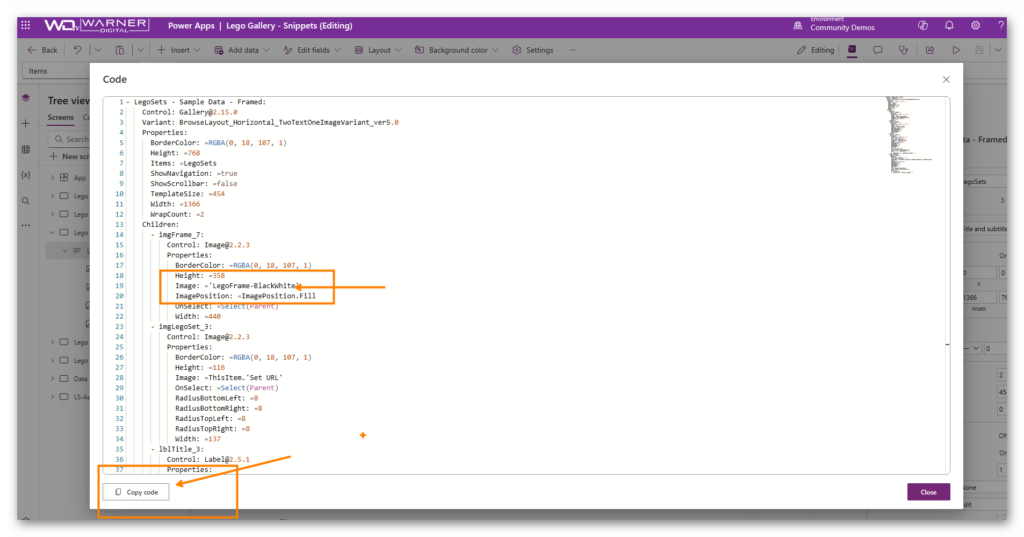The width and height of the screenshot is (1024, 537).
Task: Open the Undo options dropdown arrow
Action: coord(98,50)
